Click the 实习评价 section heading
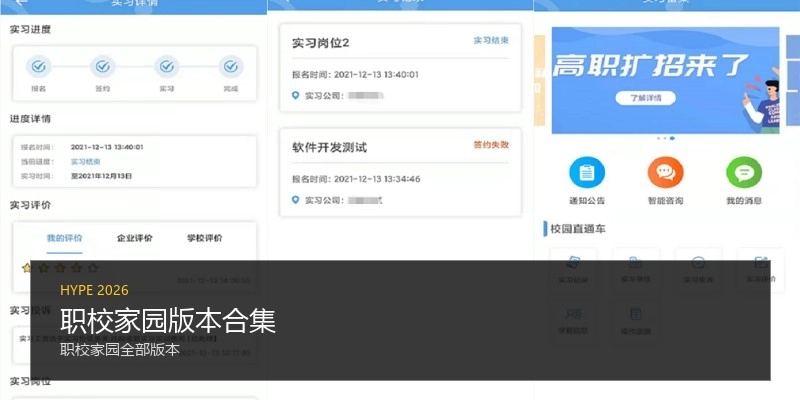This screenshot has height=400, width=800. point(31,205)
